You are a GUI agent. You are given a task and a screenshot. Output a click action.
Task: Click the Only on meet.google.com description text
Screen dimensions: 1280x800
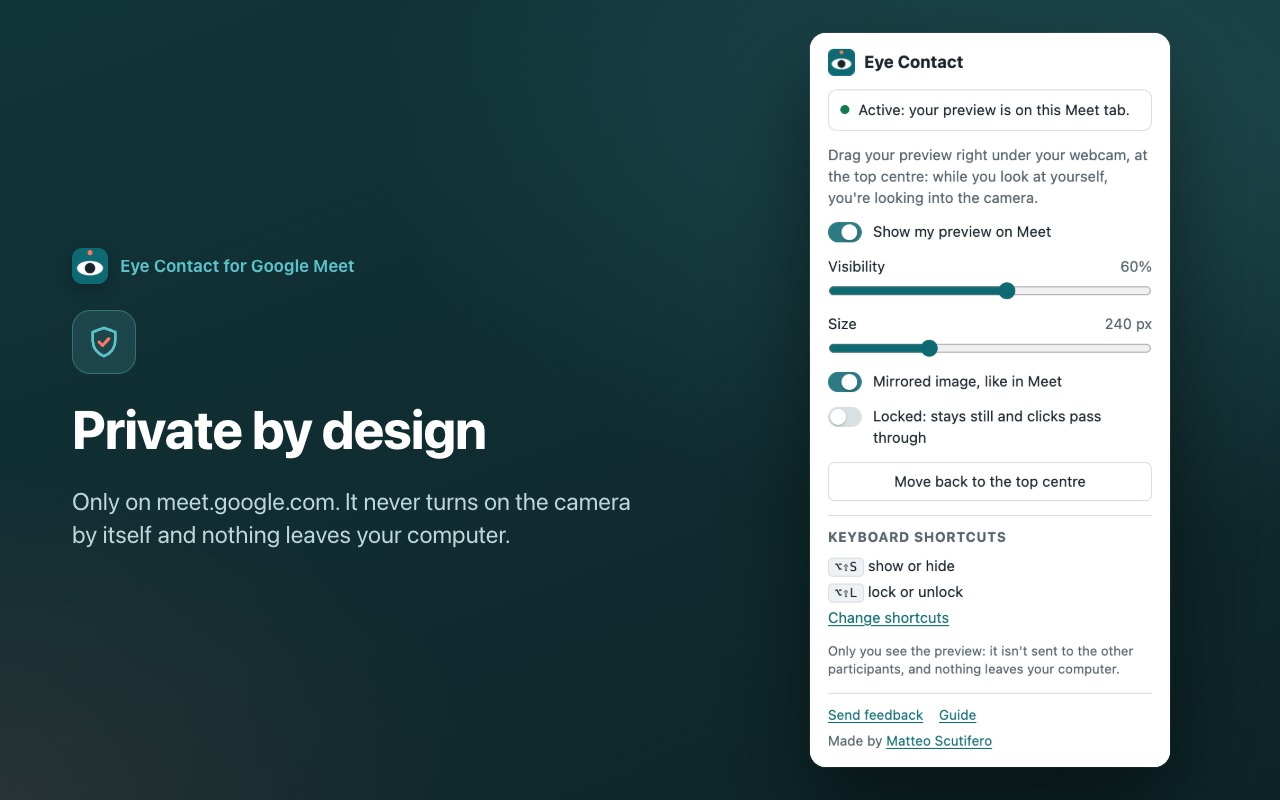(351, 518)
